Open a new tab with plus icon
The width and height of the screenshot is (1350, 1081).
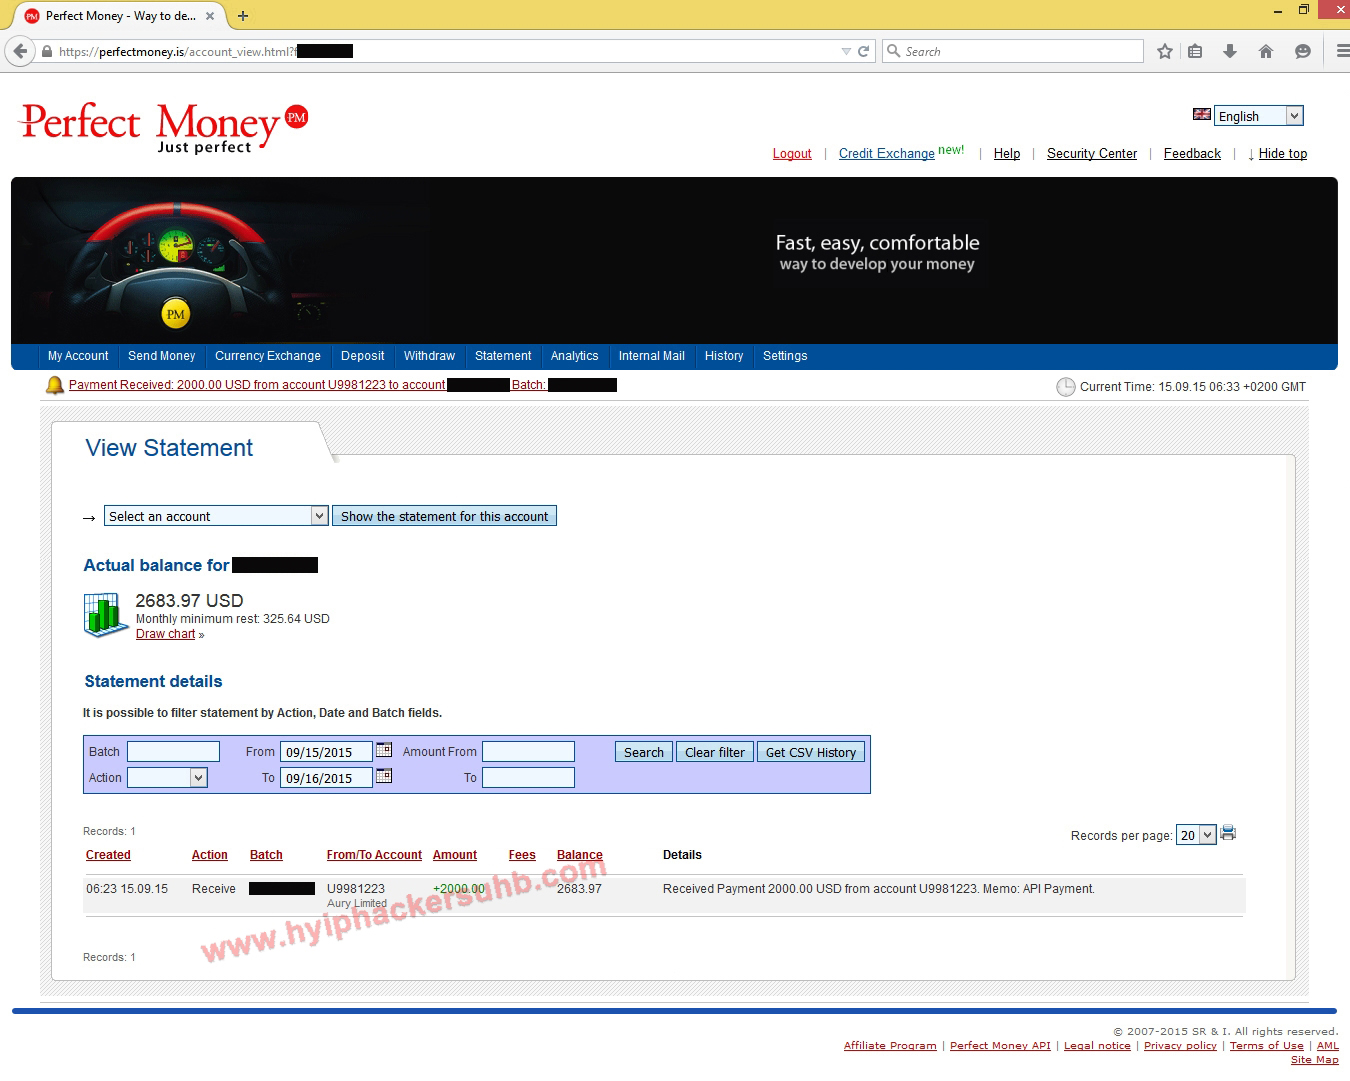click(243, 16)
